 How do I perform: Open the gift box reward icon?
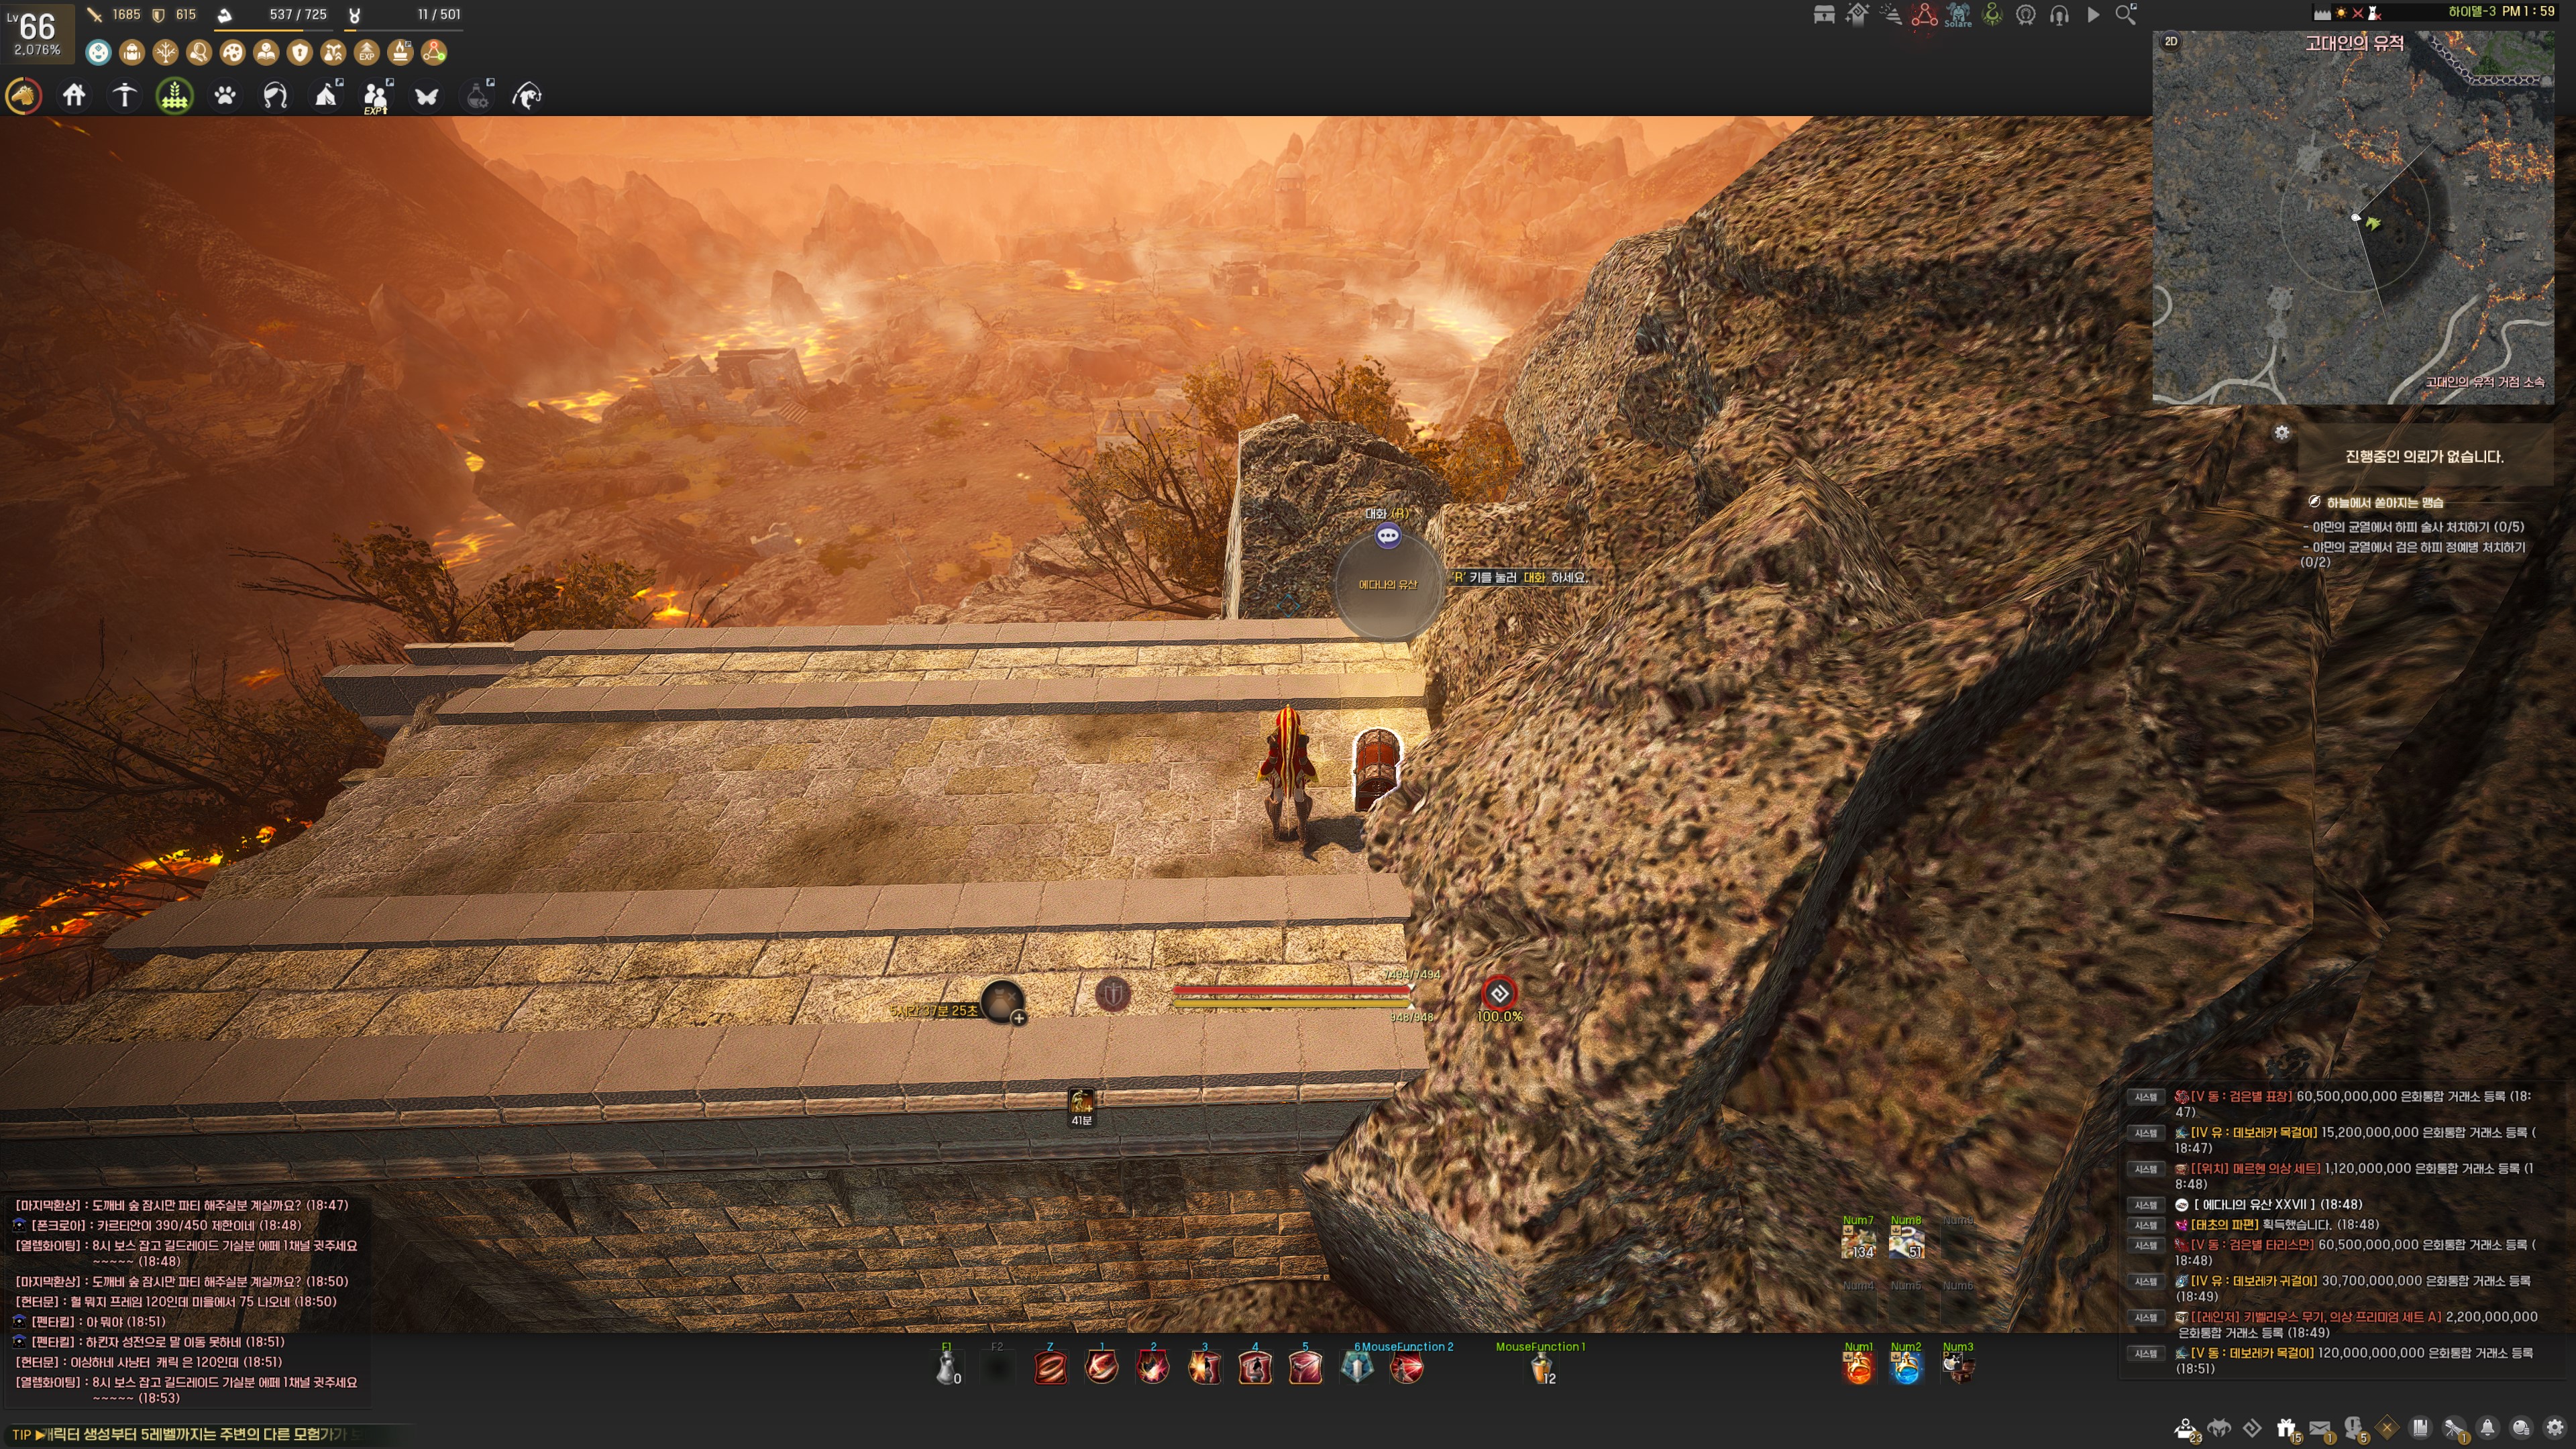coord(2286,1428)
